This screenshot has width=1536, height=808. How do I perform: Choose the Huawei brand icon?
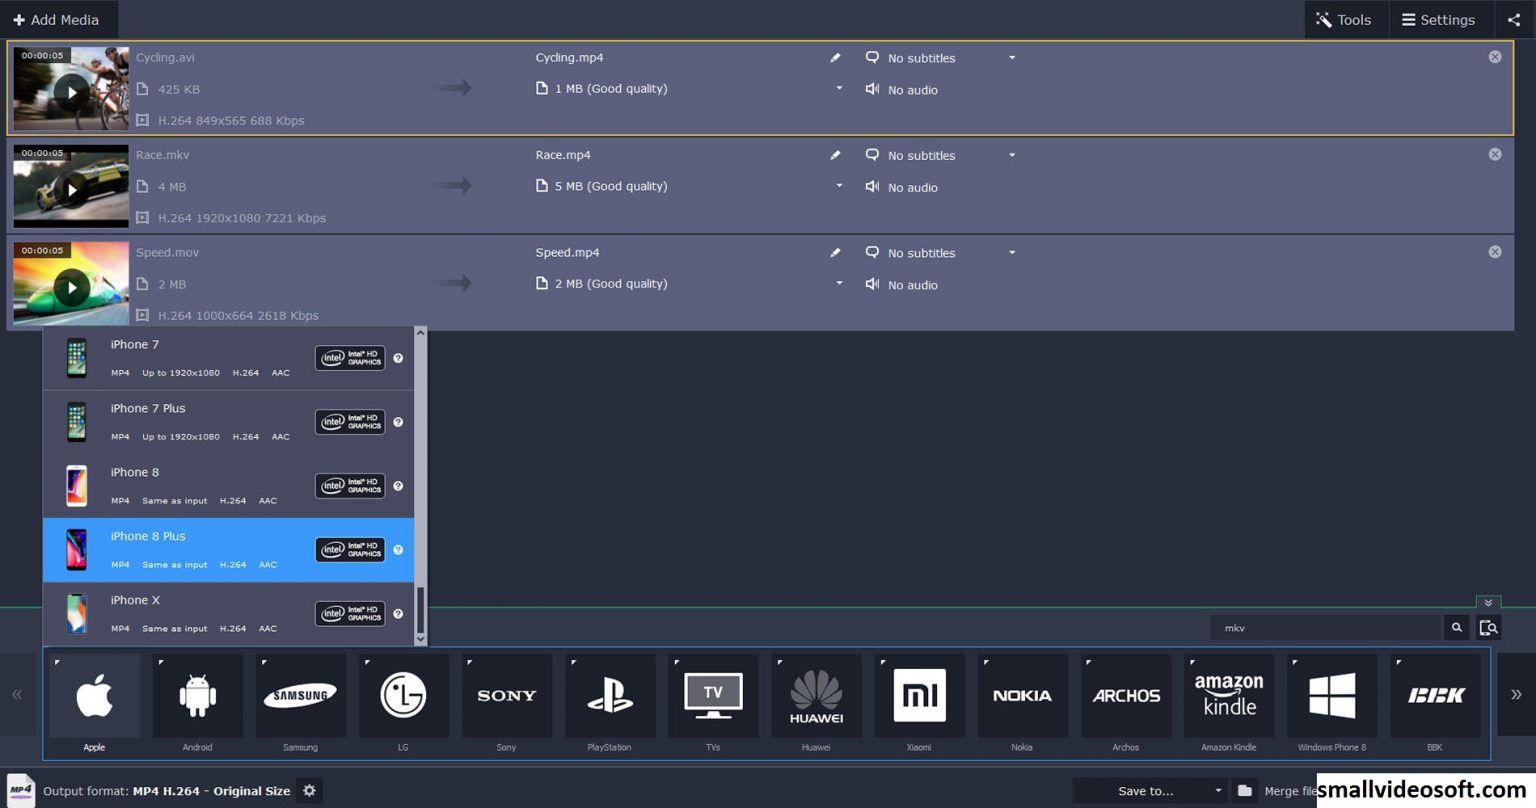(x=816, y=695)
